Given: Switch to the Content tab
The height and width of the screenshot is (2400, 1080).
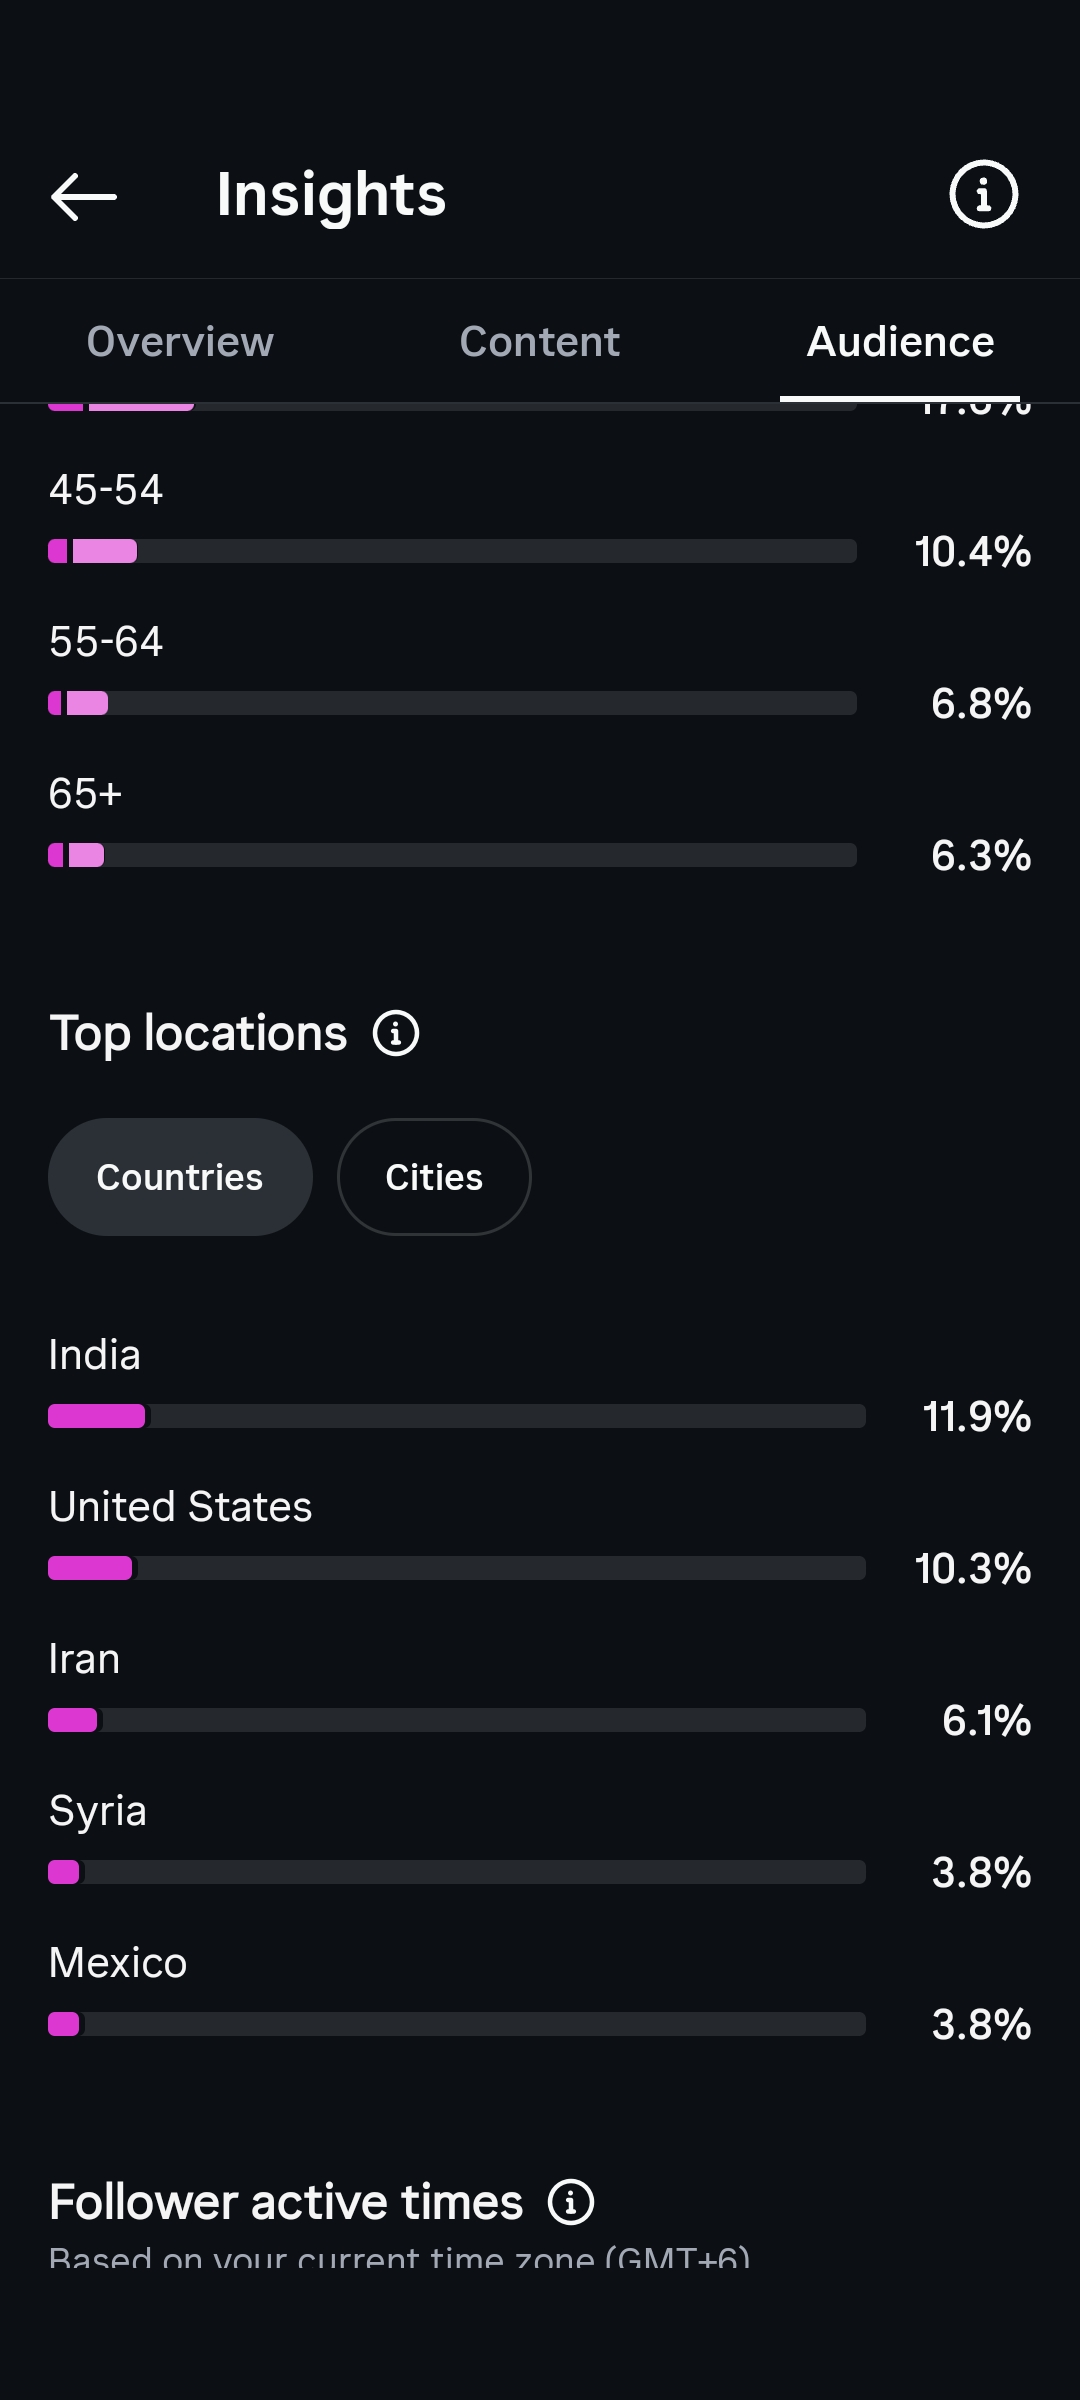Looking at the screenshot, I should pos(540,342).
